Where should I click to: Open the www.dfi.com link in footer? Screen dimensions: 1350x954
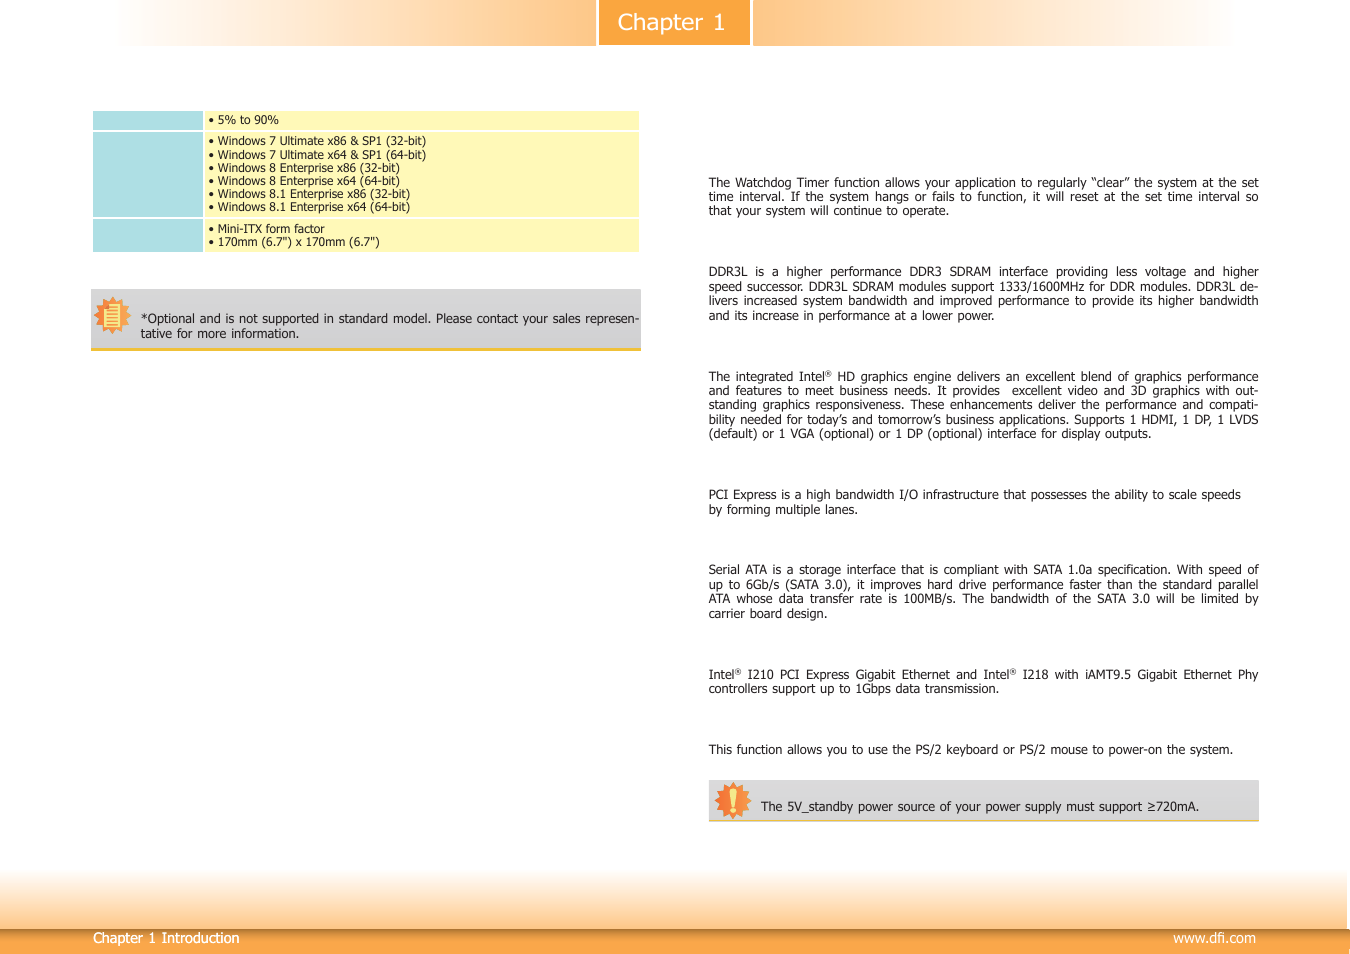pos(1213,938)
